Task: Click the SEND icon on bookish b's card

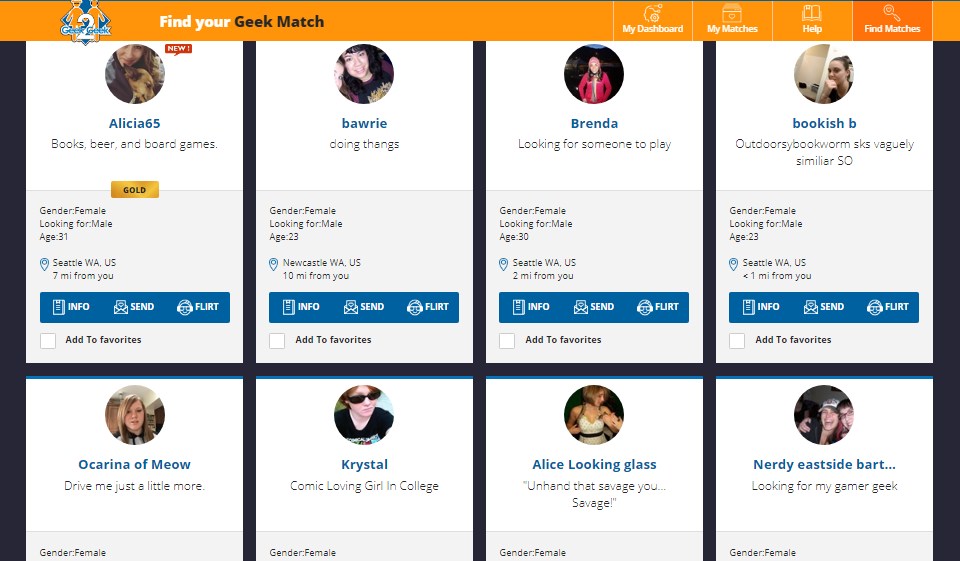Action: click(811, 307)
